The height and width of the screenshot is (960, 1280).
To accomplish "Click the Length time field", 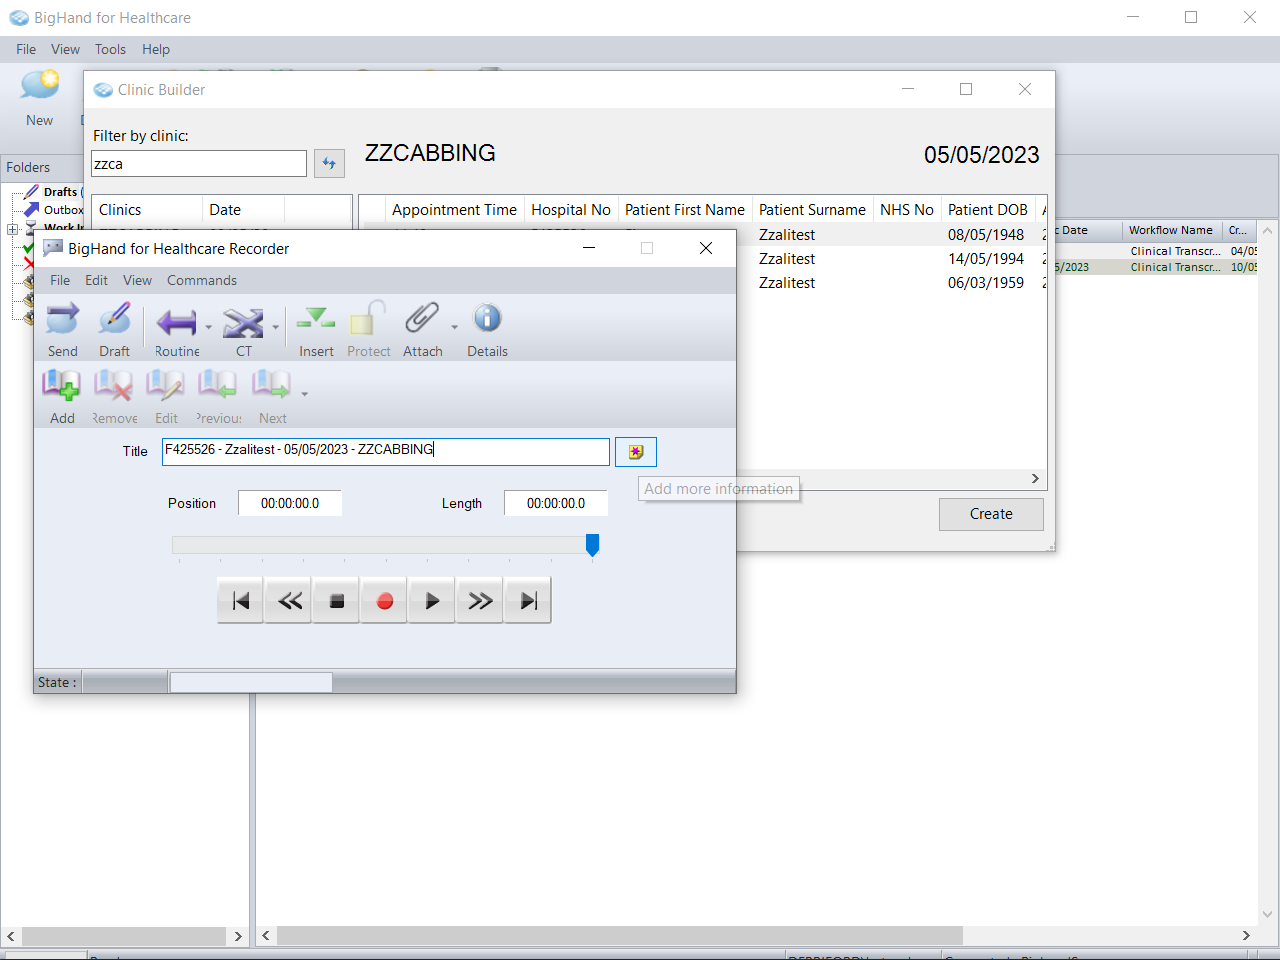I will 556,503.
